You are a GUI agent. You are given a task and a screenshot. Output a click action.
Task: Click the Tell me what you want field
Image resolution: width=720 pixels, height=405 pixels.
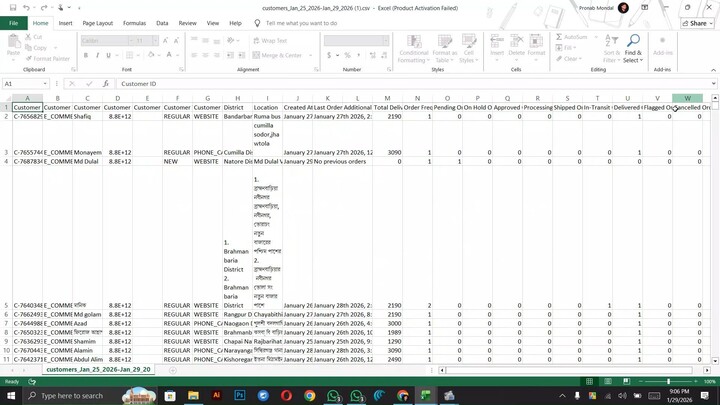301,23
